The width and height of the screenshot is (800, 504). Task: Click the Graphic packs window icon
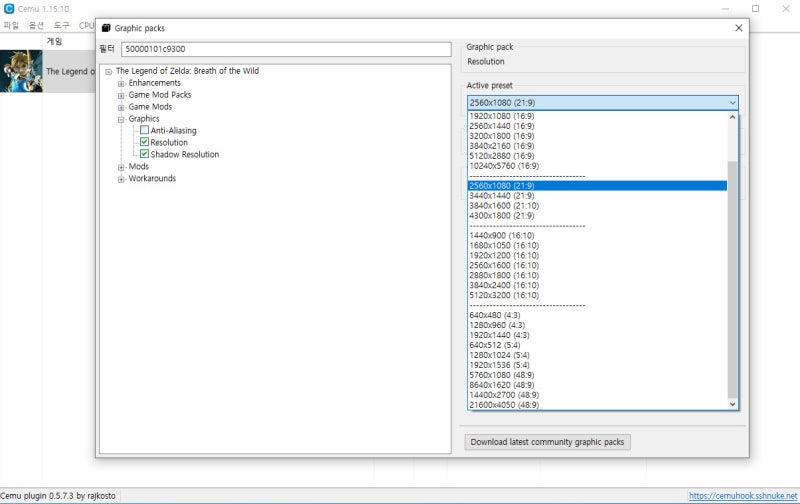pos(106,28)
